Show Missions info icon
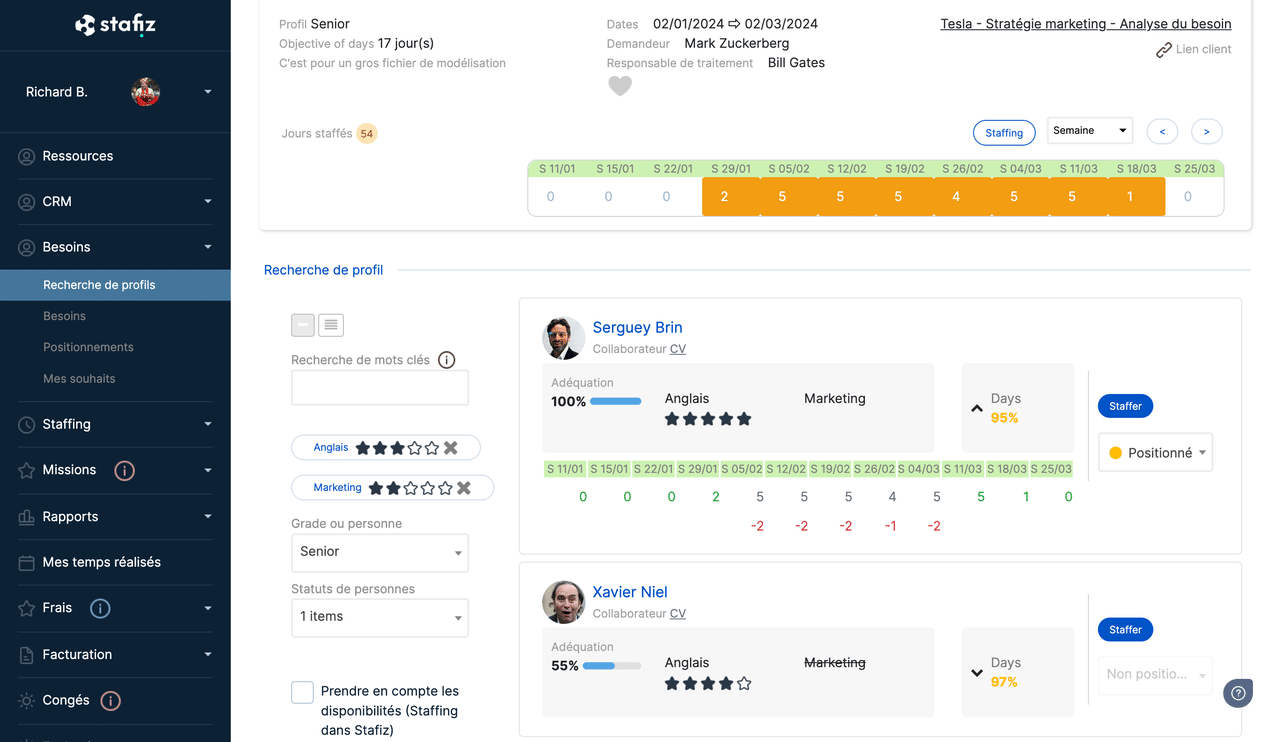This screenshot has height=742, width=1280. point(124,470)
